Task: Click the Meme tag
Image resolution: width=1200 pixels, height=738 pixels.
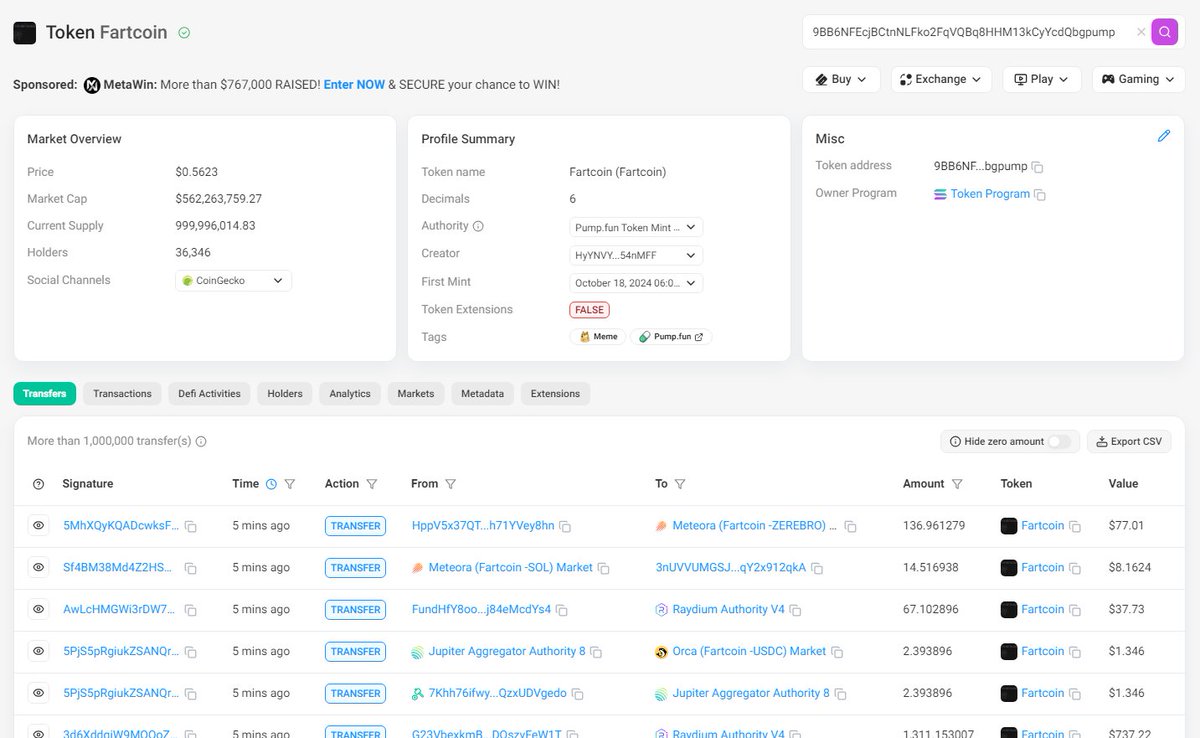Action: click(598, 337)
